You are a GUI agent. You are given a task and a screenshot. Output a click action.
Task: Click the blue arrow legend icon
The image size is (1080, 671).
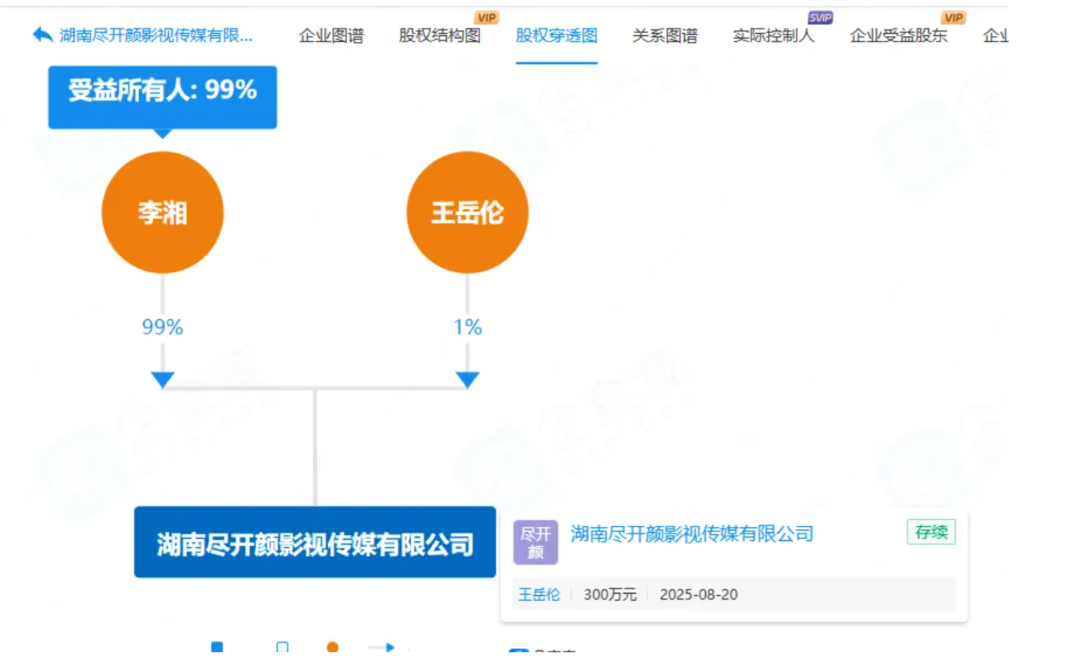tap(385, 648)
